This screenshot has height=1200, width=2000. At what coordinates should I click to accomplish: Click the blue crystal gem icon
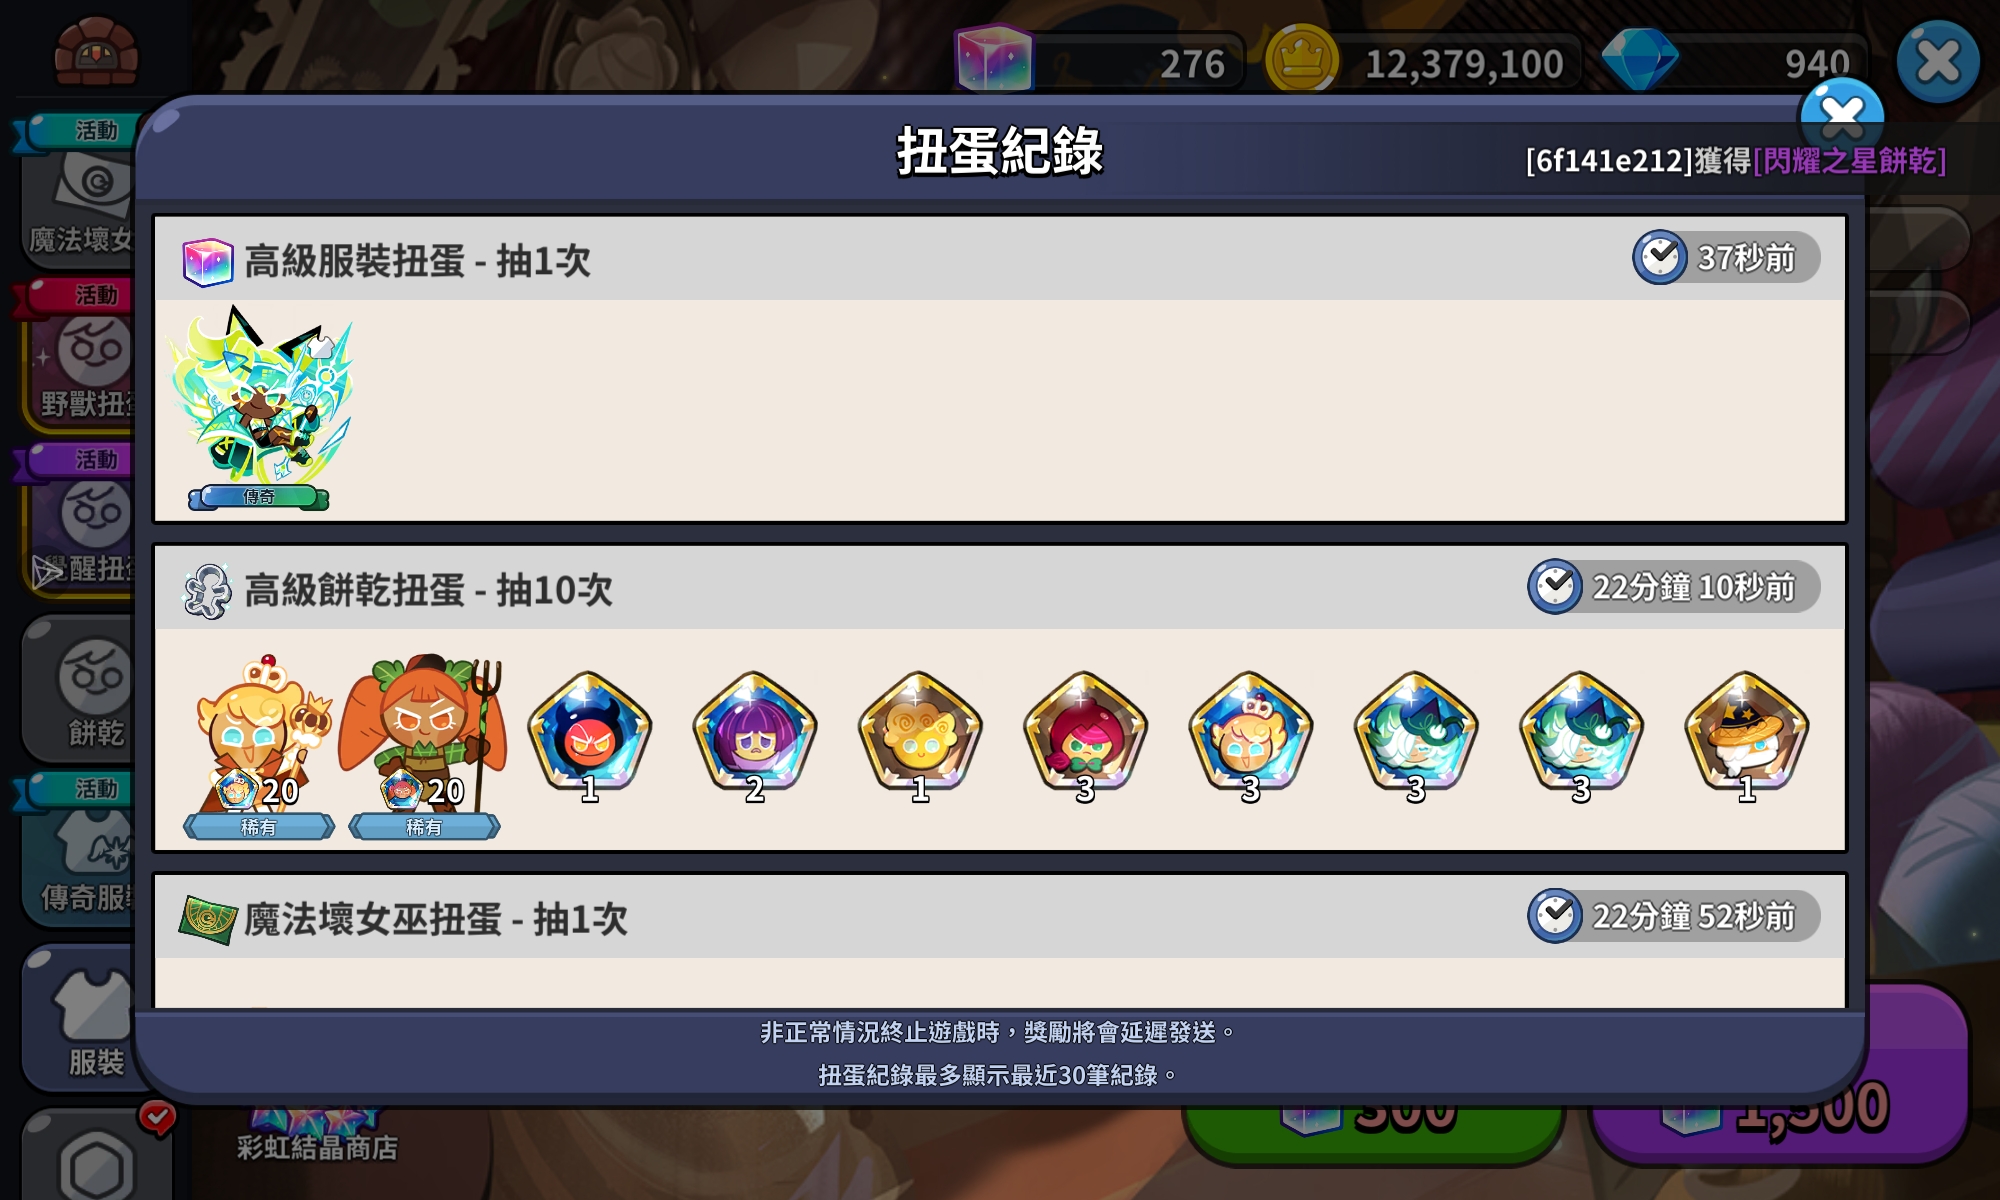[1640, 59]
